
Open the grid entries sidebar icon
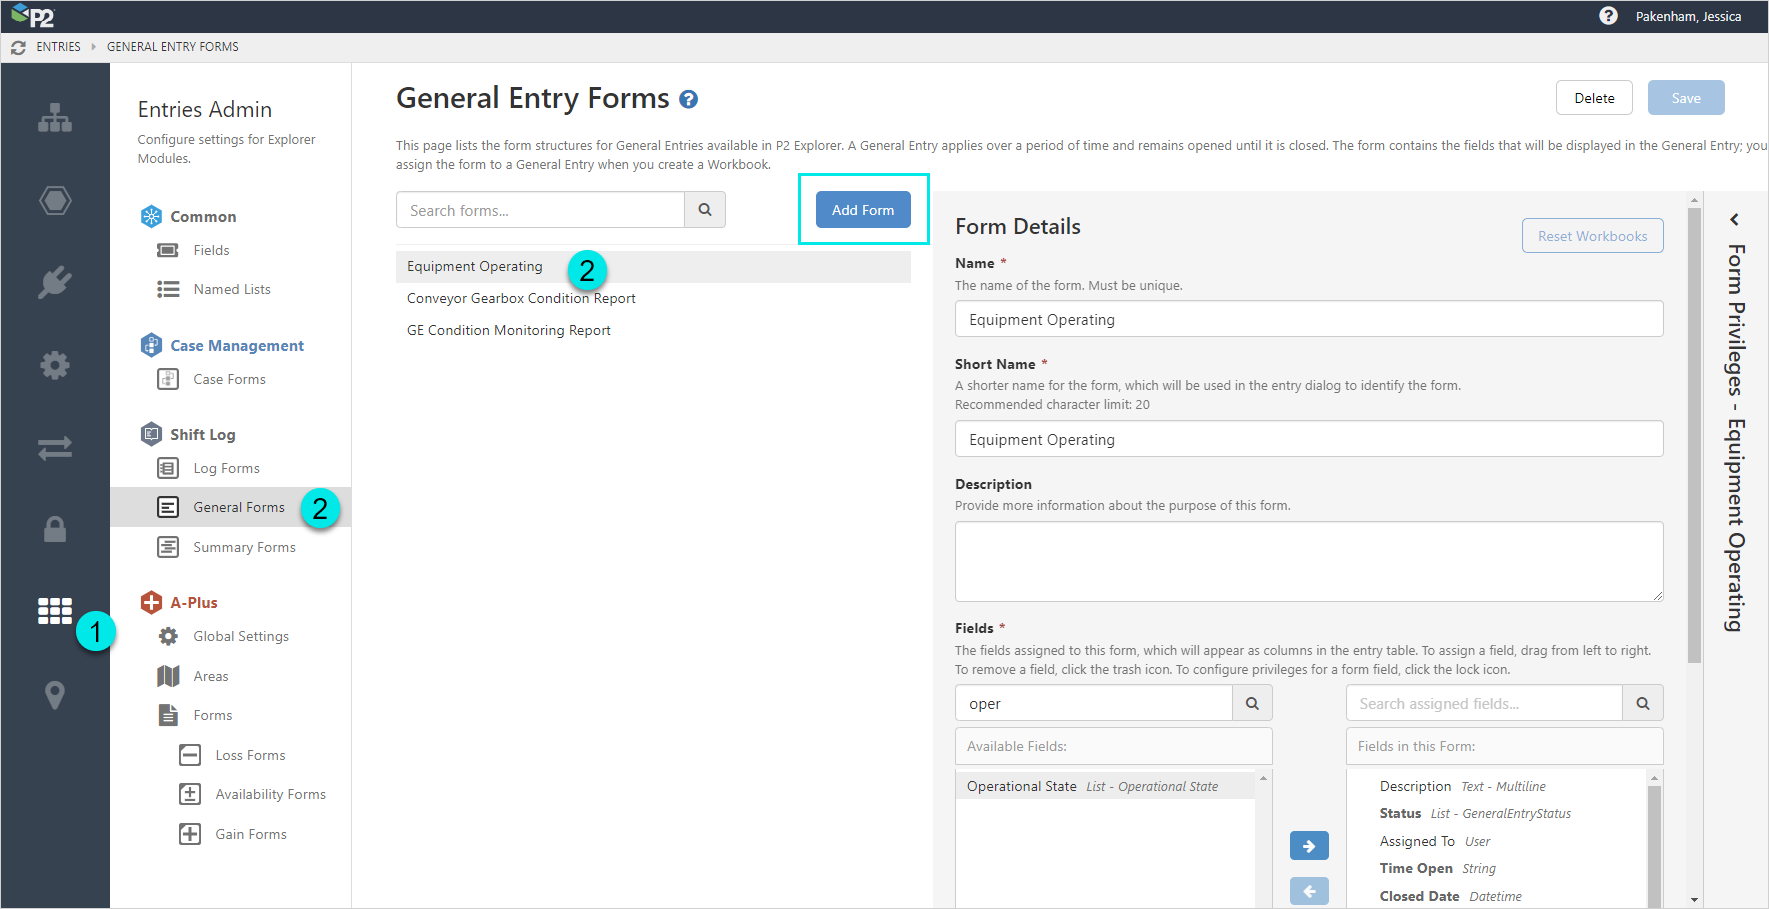[55, 610]
